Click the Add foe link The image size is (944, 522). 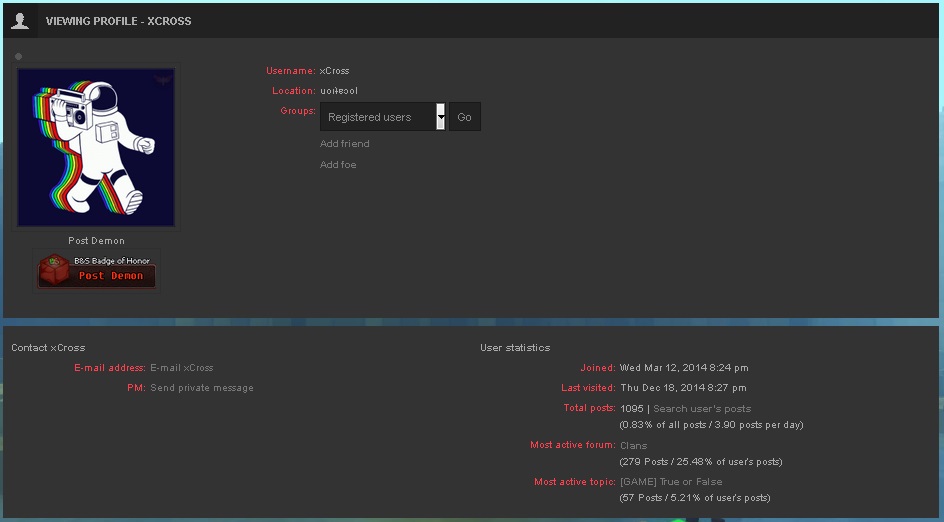pos(338,165)
